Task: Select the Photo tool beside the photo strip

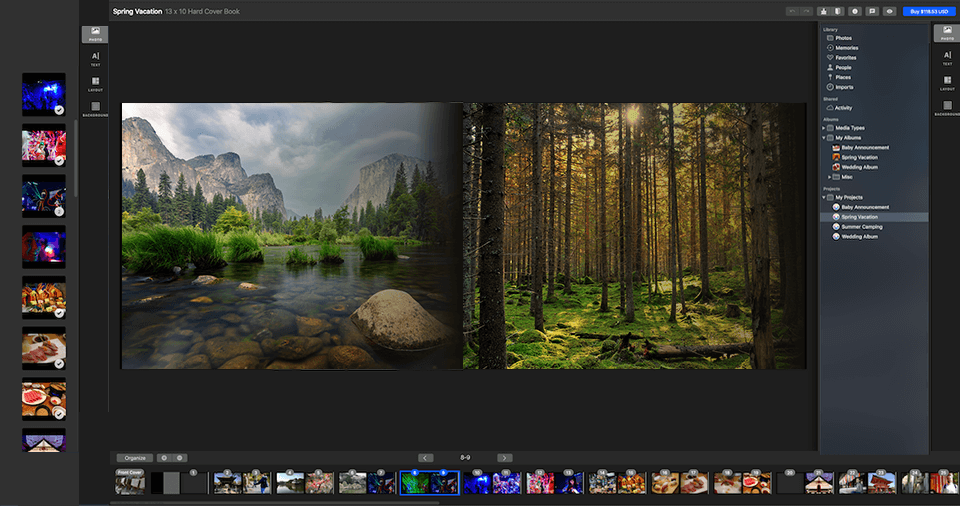Action: click(x=95, y=34)
